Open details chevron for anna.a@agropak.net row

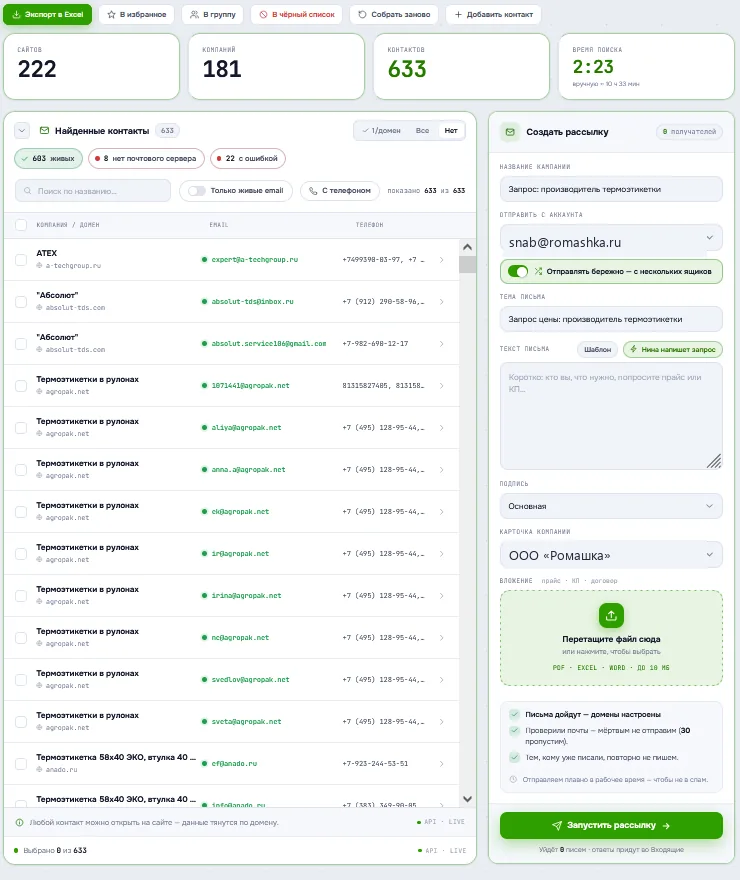(442, 469)
